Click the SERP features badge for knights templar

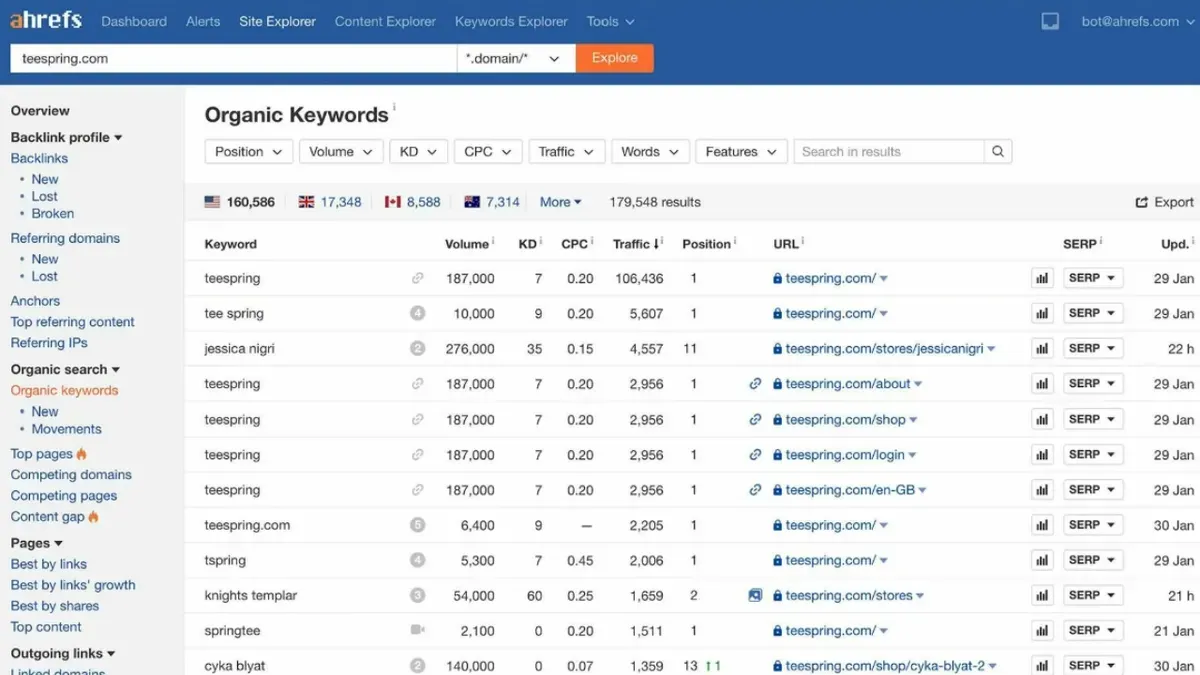418,595
